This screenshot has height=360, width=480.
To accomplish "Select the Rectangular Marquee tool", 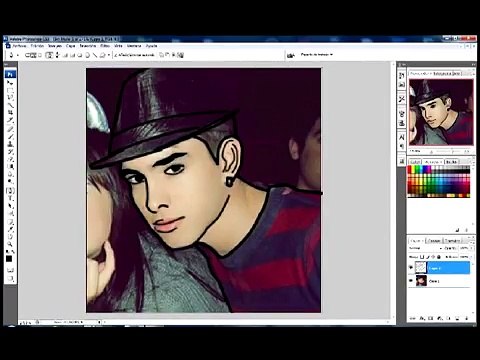I will (10, 90).
